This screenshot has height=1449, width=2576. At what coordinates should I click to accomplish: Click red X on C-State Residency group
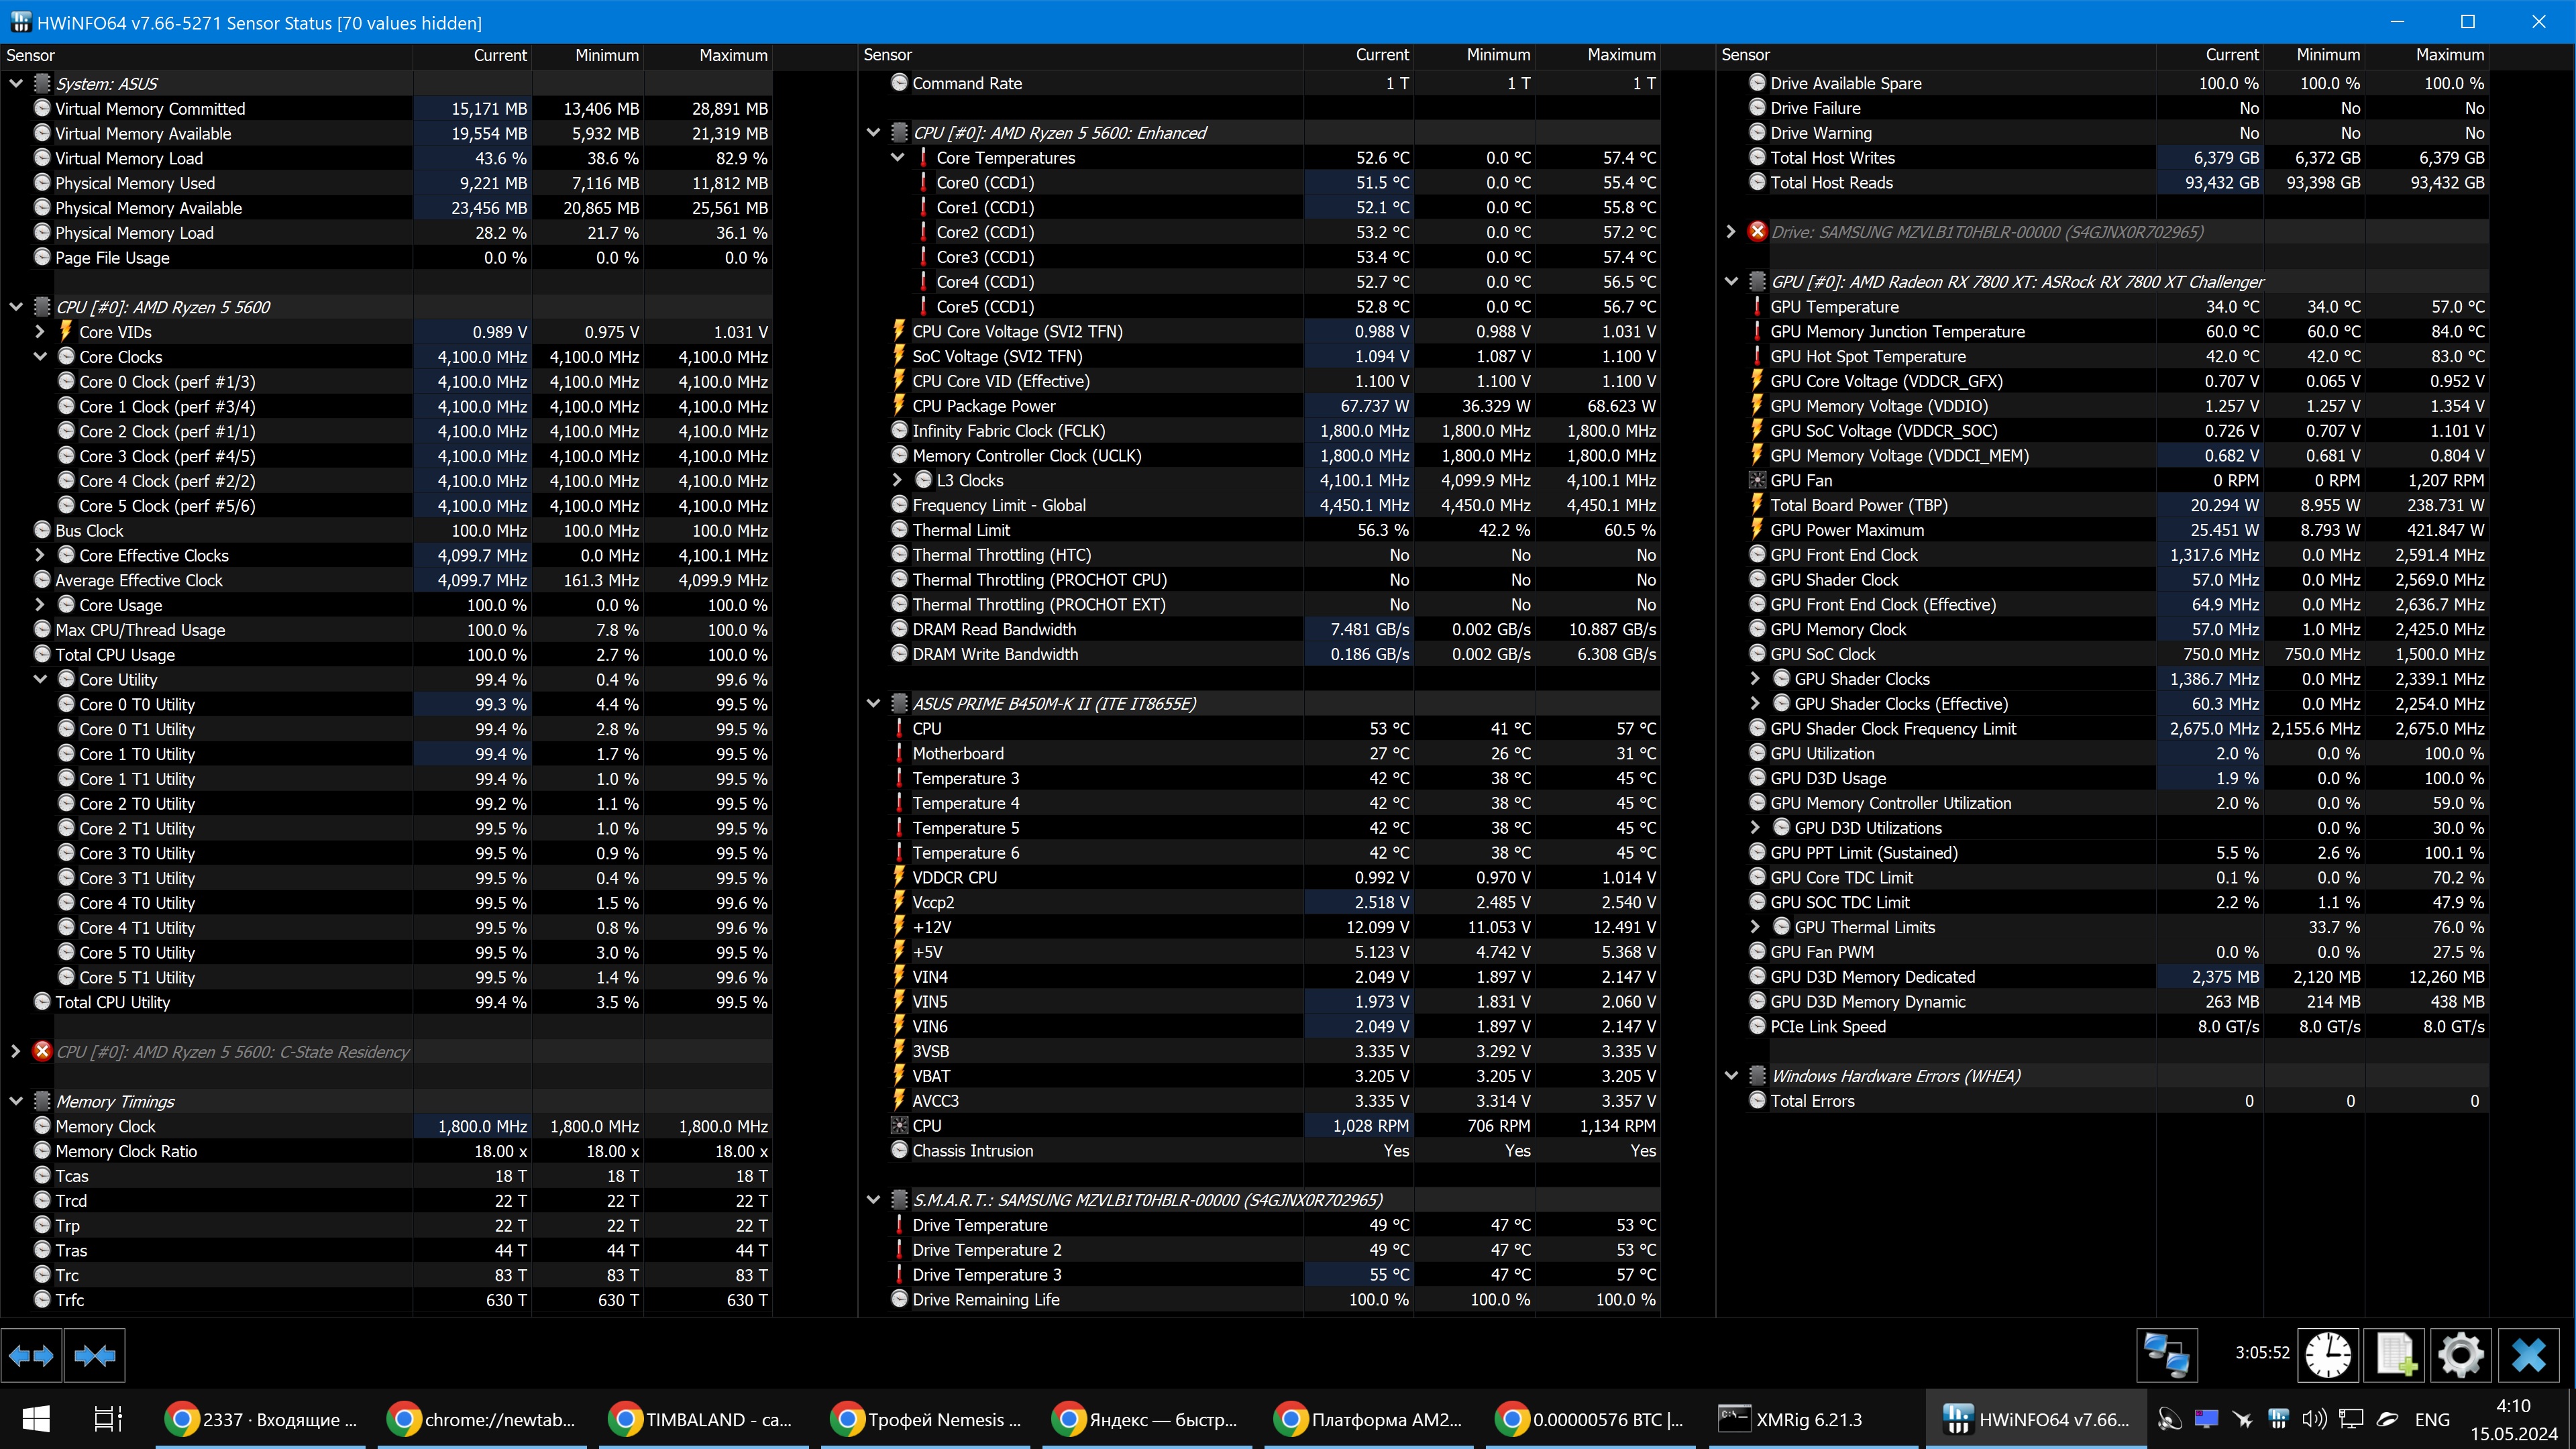[x=42, y=1051]
